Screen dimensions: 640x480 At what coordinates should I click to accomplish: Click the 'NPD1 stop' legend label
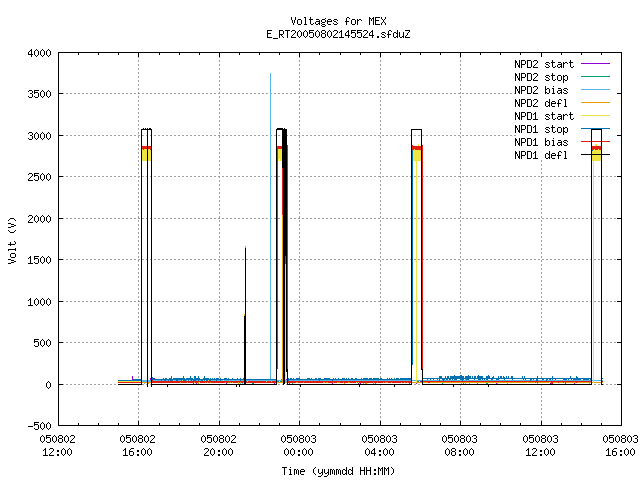coord(541,129)
